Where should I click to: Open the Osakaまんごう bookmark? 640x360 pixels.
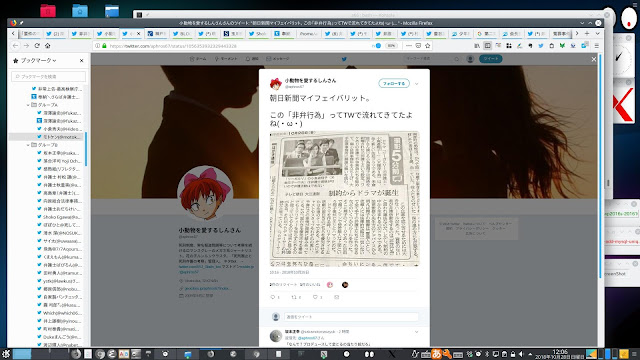pyautogui.click(x=59, y=337)
